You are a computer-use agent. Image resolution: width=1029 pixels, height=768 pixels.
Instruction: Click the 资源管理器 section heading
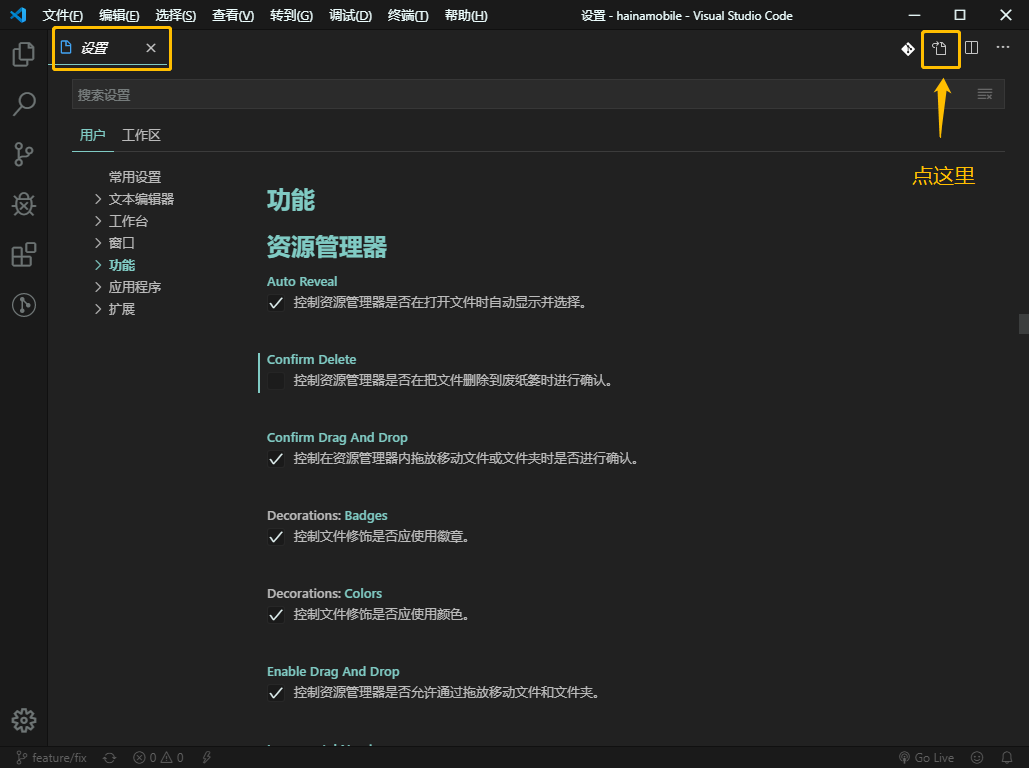(x=327, y=247)
